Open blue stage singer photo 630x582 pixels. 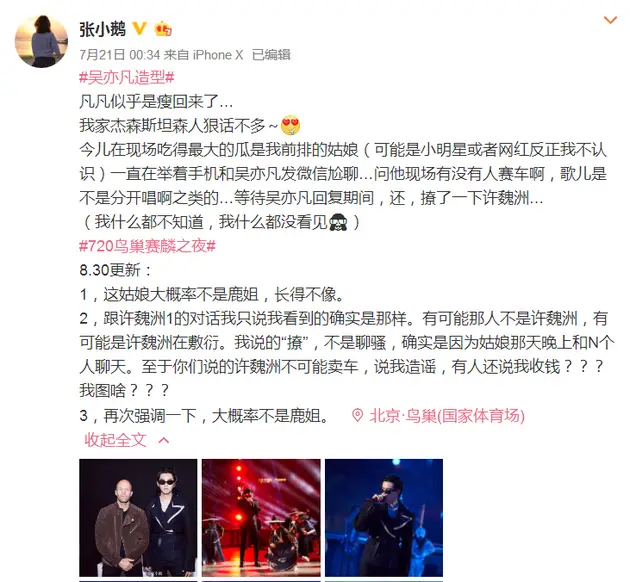coord(384,518)
